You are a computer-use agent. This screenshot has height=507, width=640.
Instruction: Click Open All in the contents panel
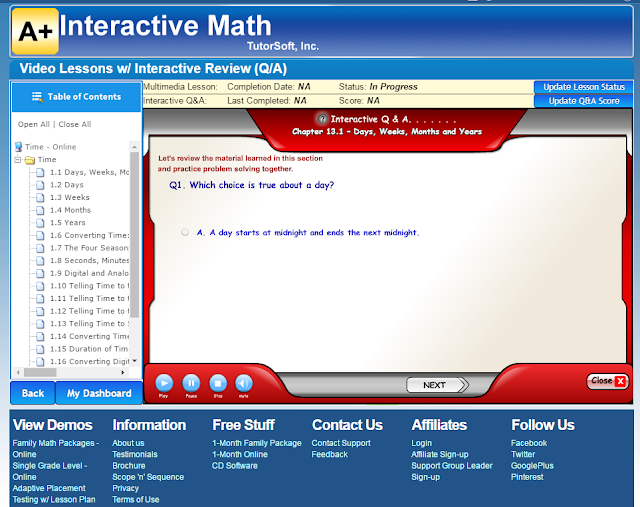coord(34,125)
